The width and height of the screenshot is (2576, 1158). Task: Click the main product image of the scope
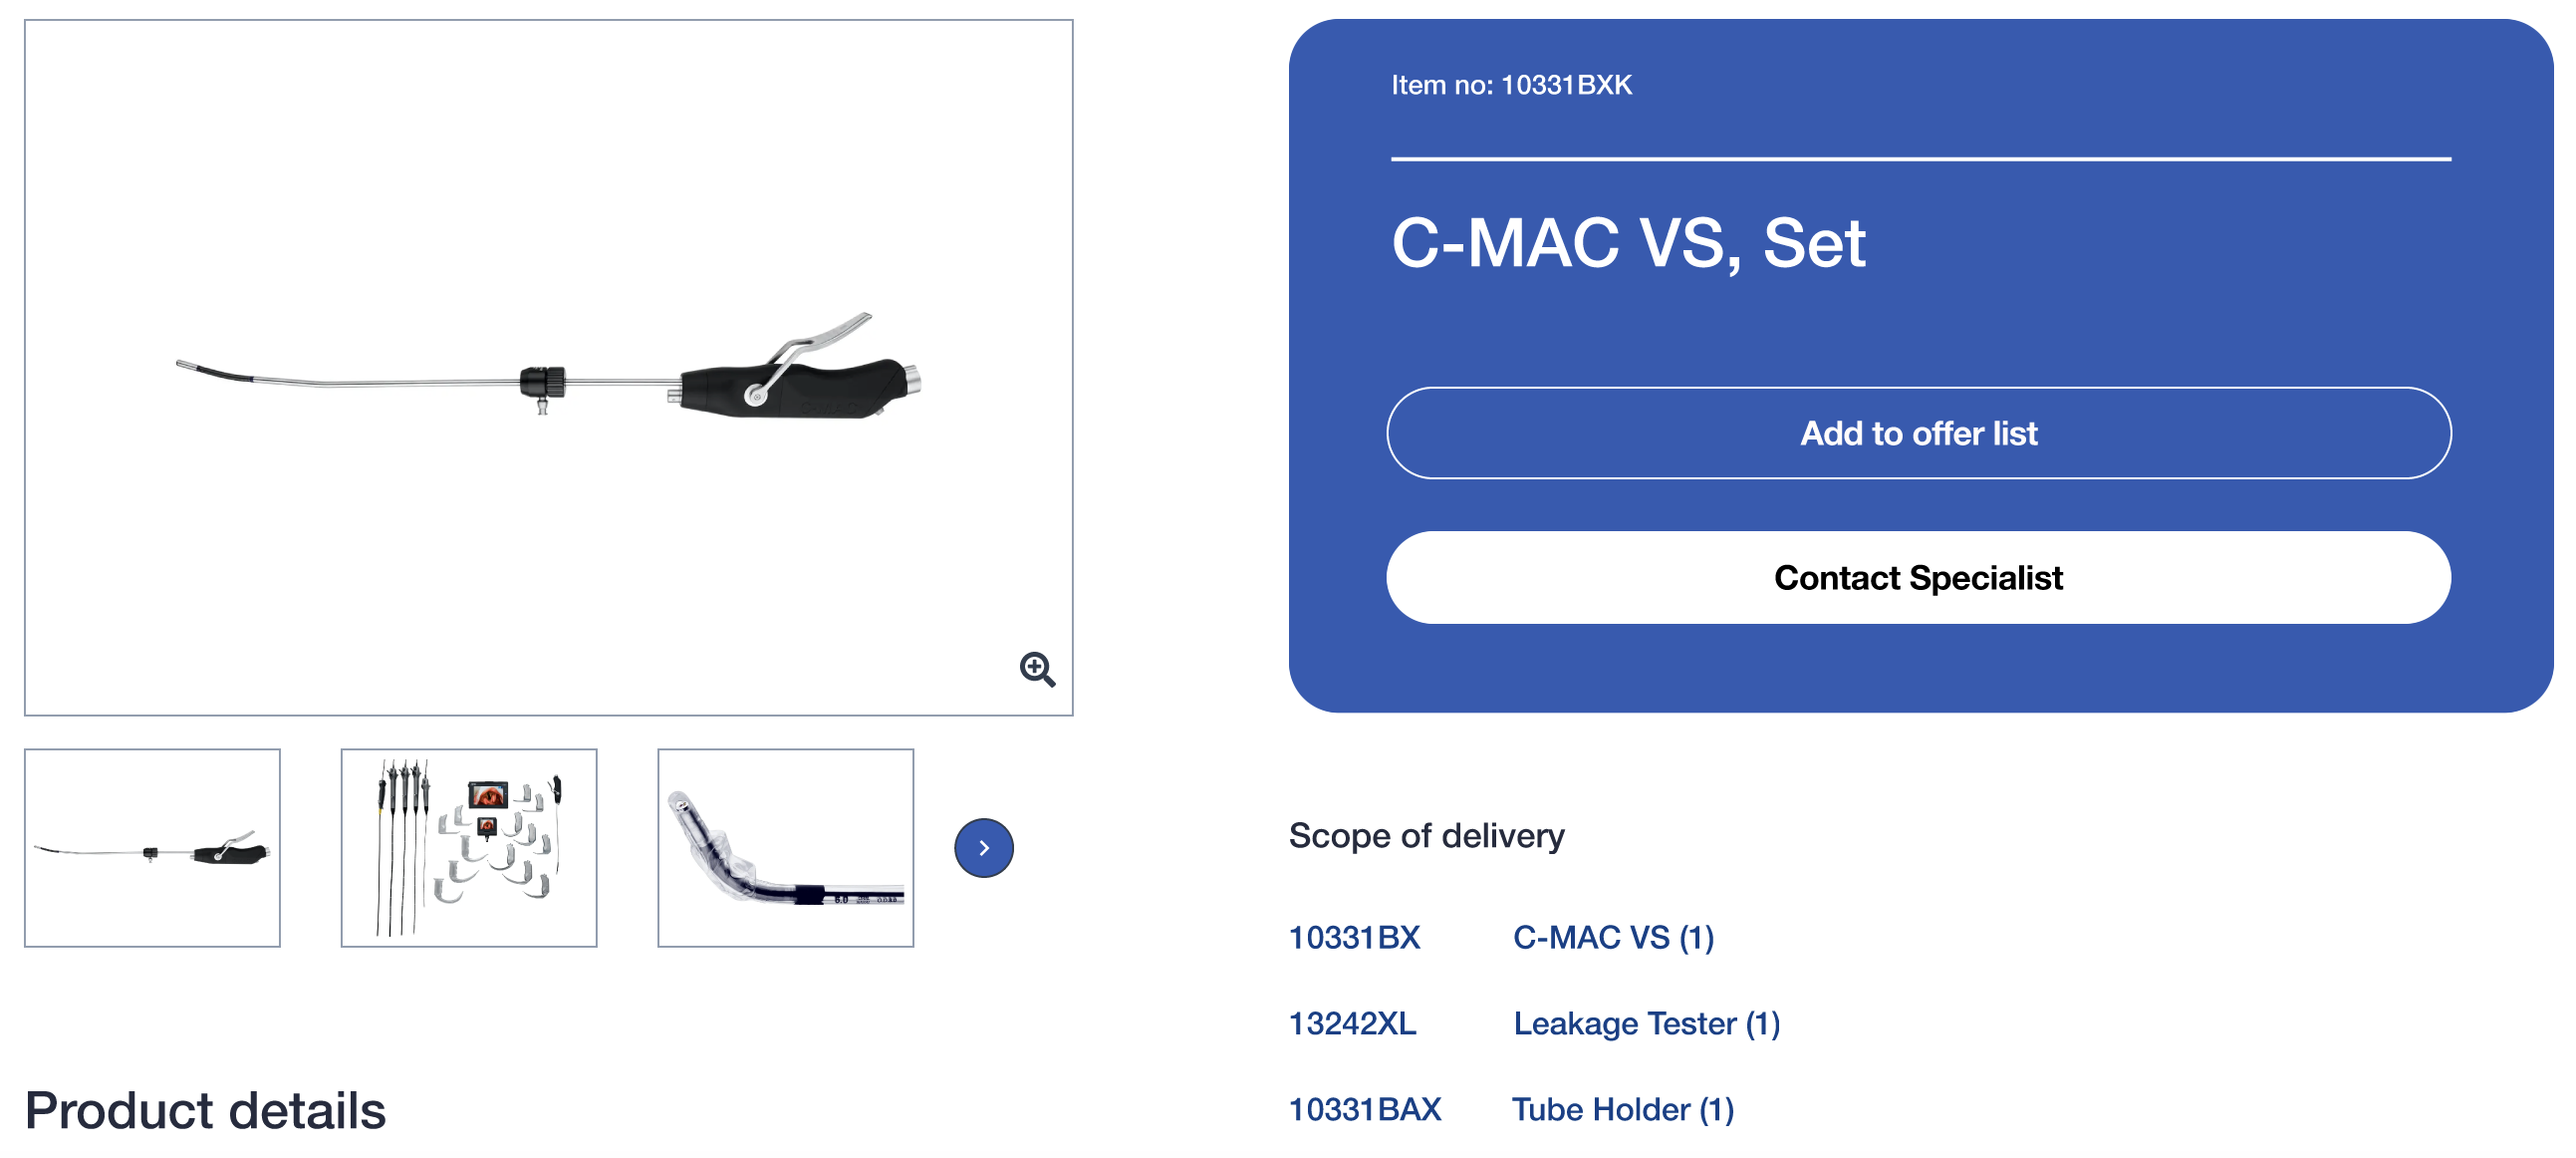click(548, 367)
